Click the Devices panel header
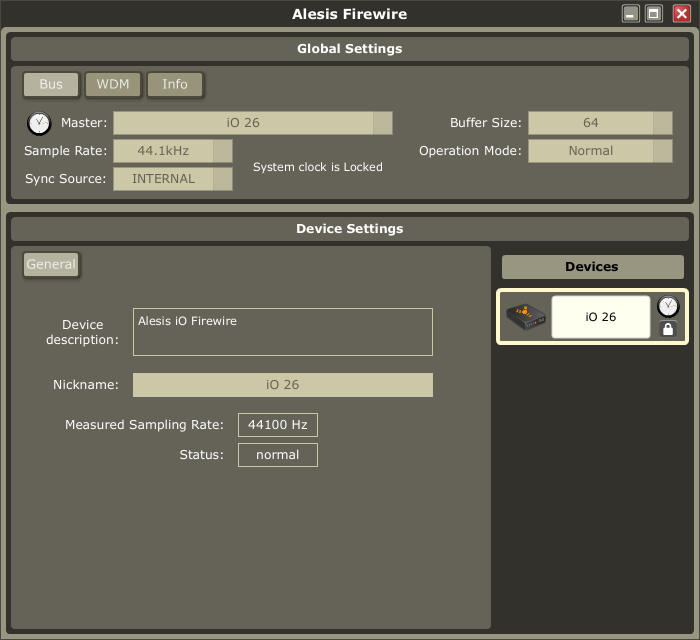 592,267
